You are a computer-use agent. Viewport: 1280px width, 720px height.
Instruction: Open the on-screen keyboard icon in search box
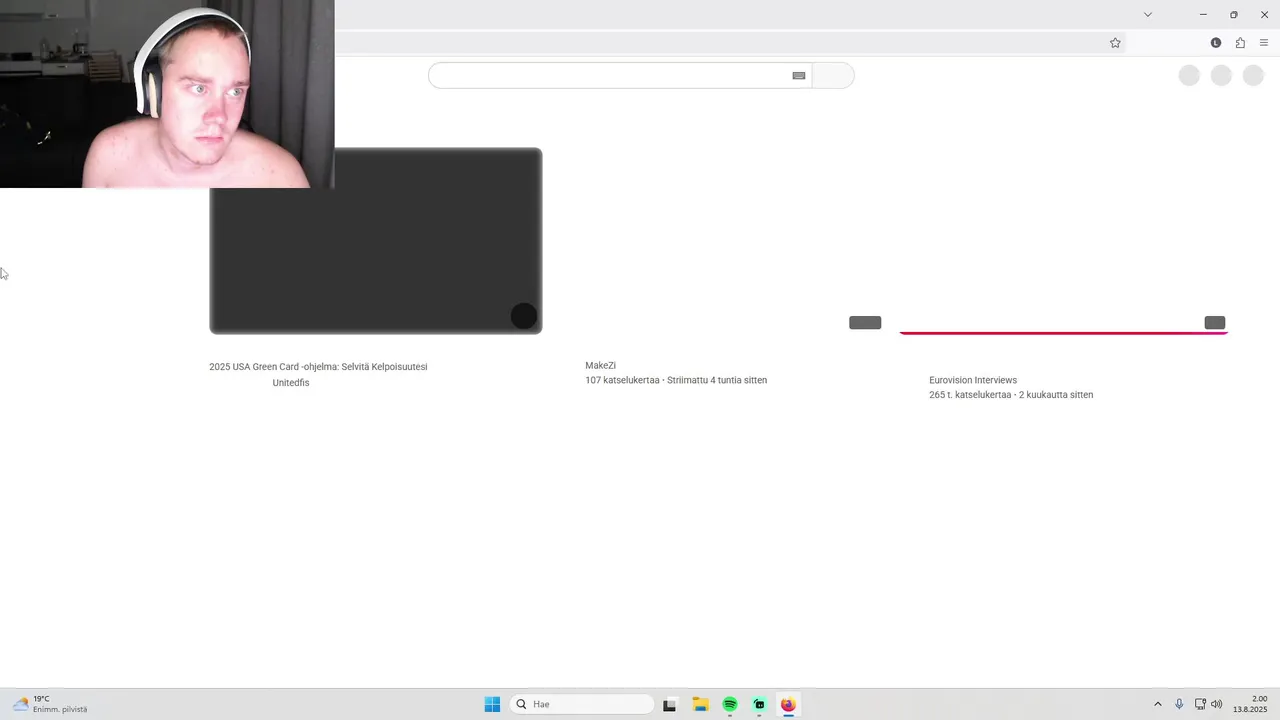[x=799, y=76]
